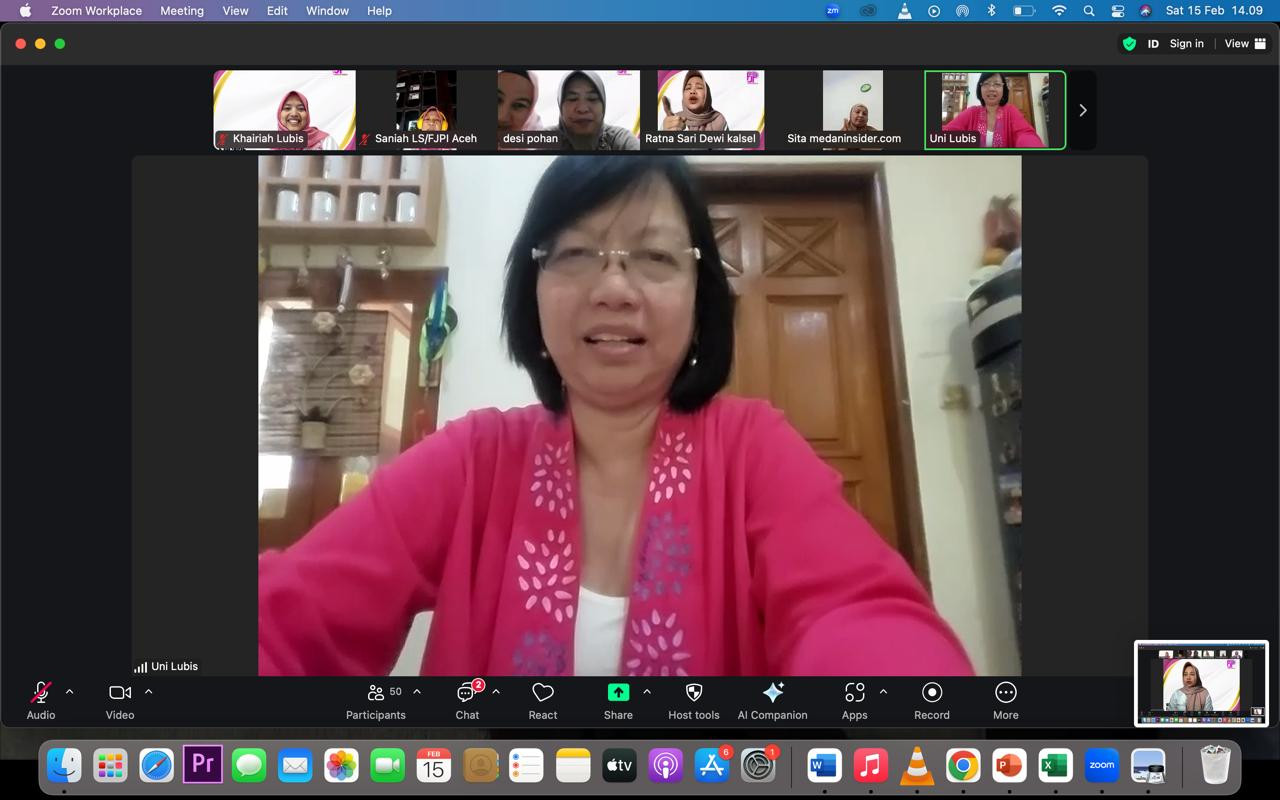Start screen sharing with Share
The image size is (1280, 800).
618,700
